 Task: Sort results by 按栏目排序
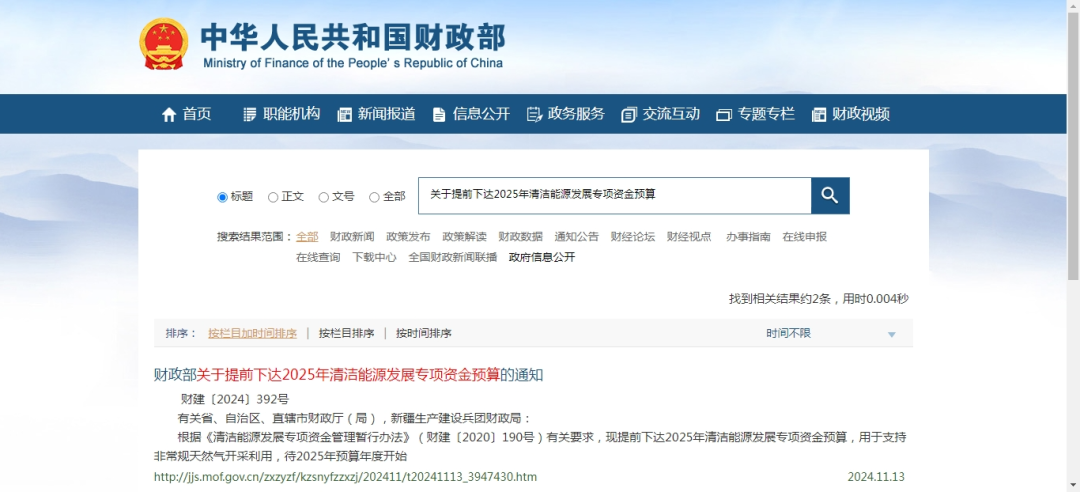point(346,334)
